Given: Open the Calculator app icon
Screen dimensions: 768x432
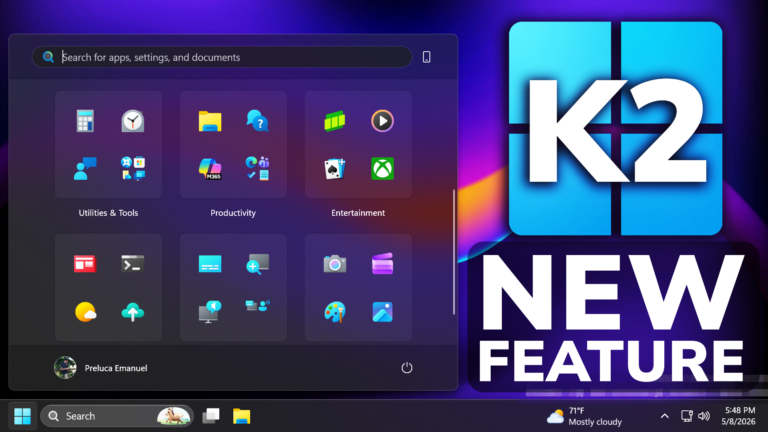Looking at the screenshot, I should click(85, 121).
